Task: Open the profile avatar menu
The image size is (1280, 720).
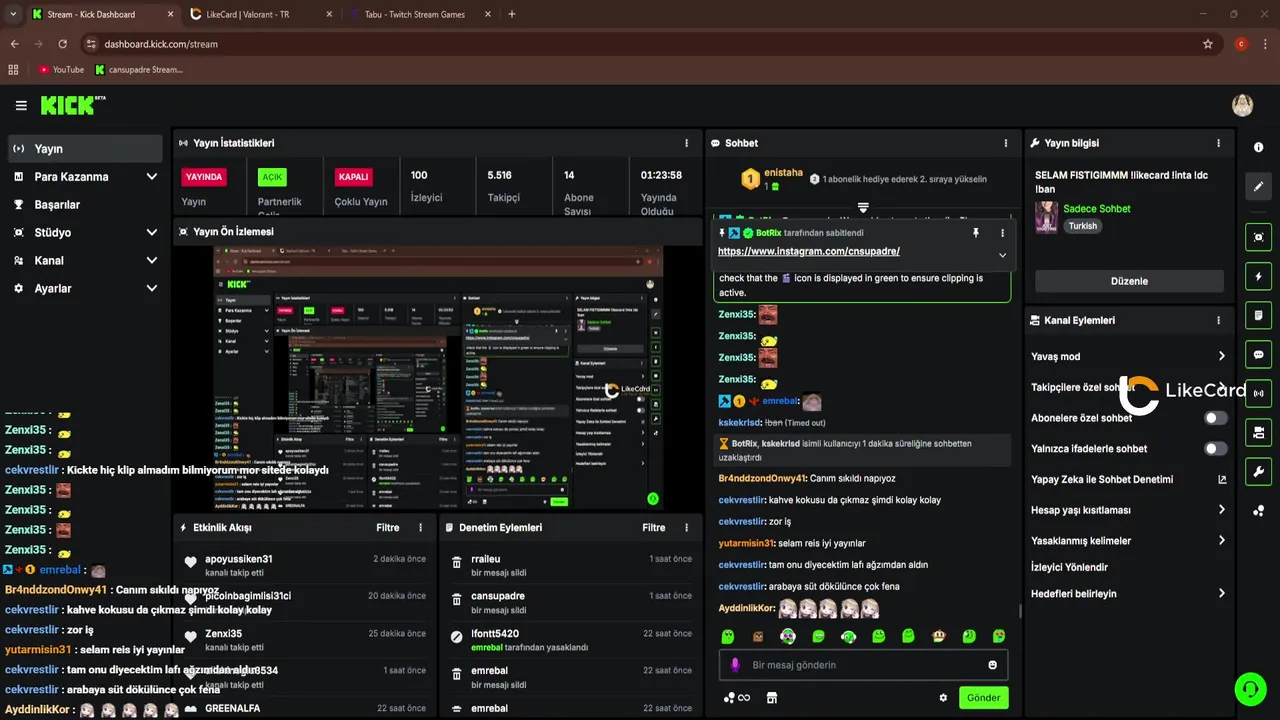Action: click(x=1242, y=105)
